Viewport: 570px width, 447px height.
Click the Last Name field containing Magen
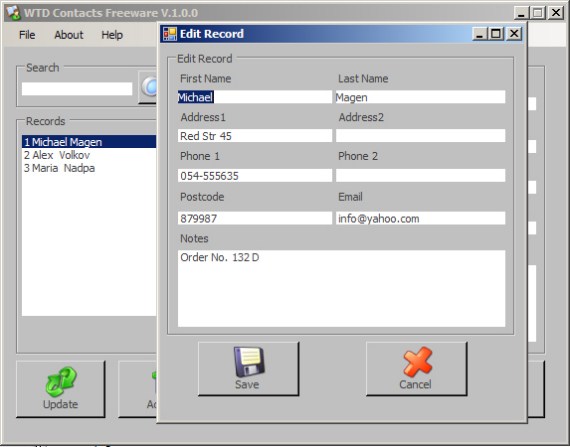[420, 97]
